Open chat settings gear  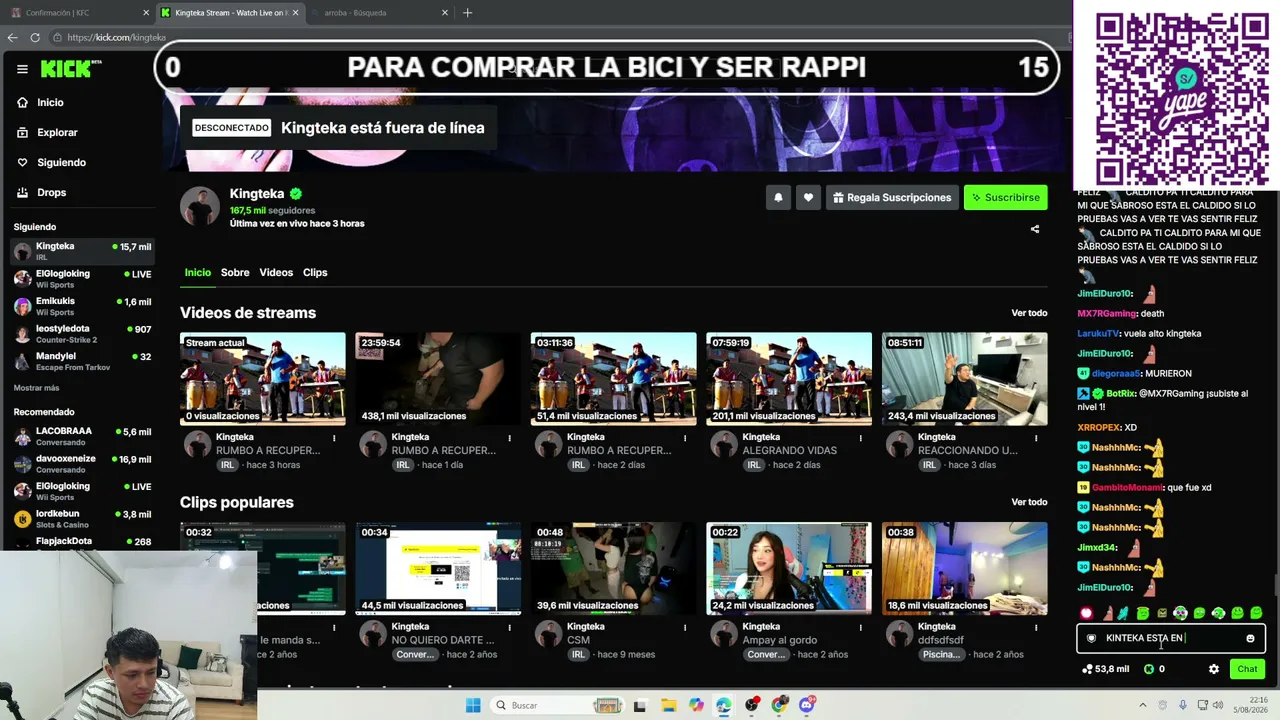point(1214,669)
